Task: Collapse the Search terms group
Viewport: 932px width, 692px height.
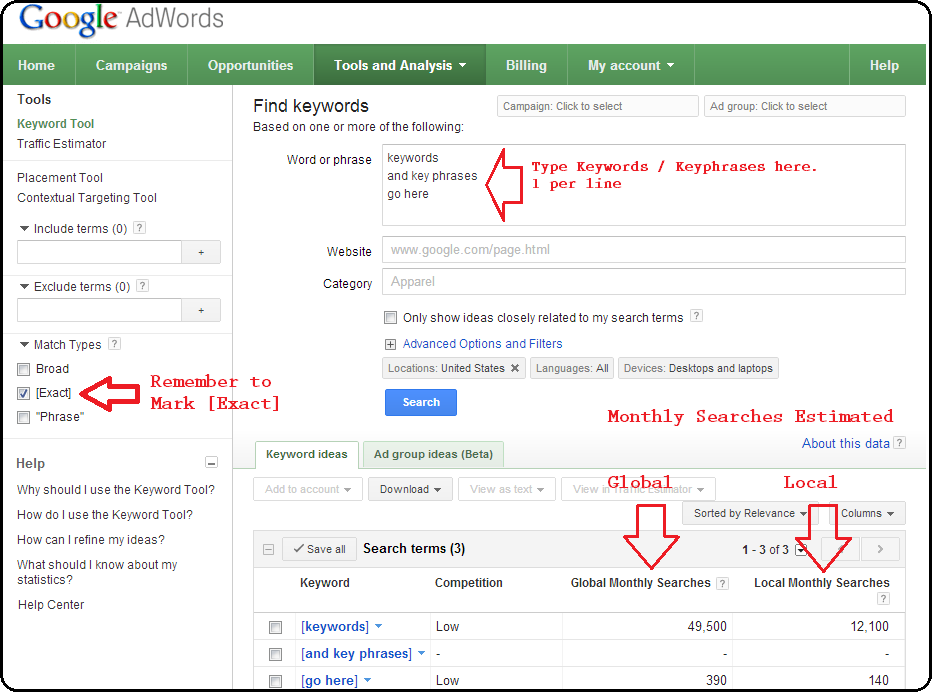Action: tap(269, 549)
